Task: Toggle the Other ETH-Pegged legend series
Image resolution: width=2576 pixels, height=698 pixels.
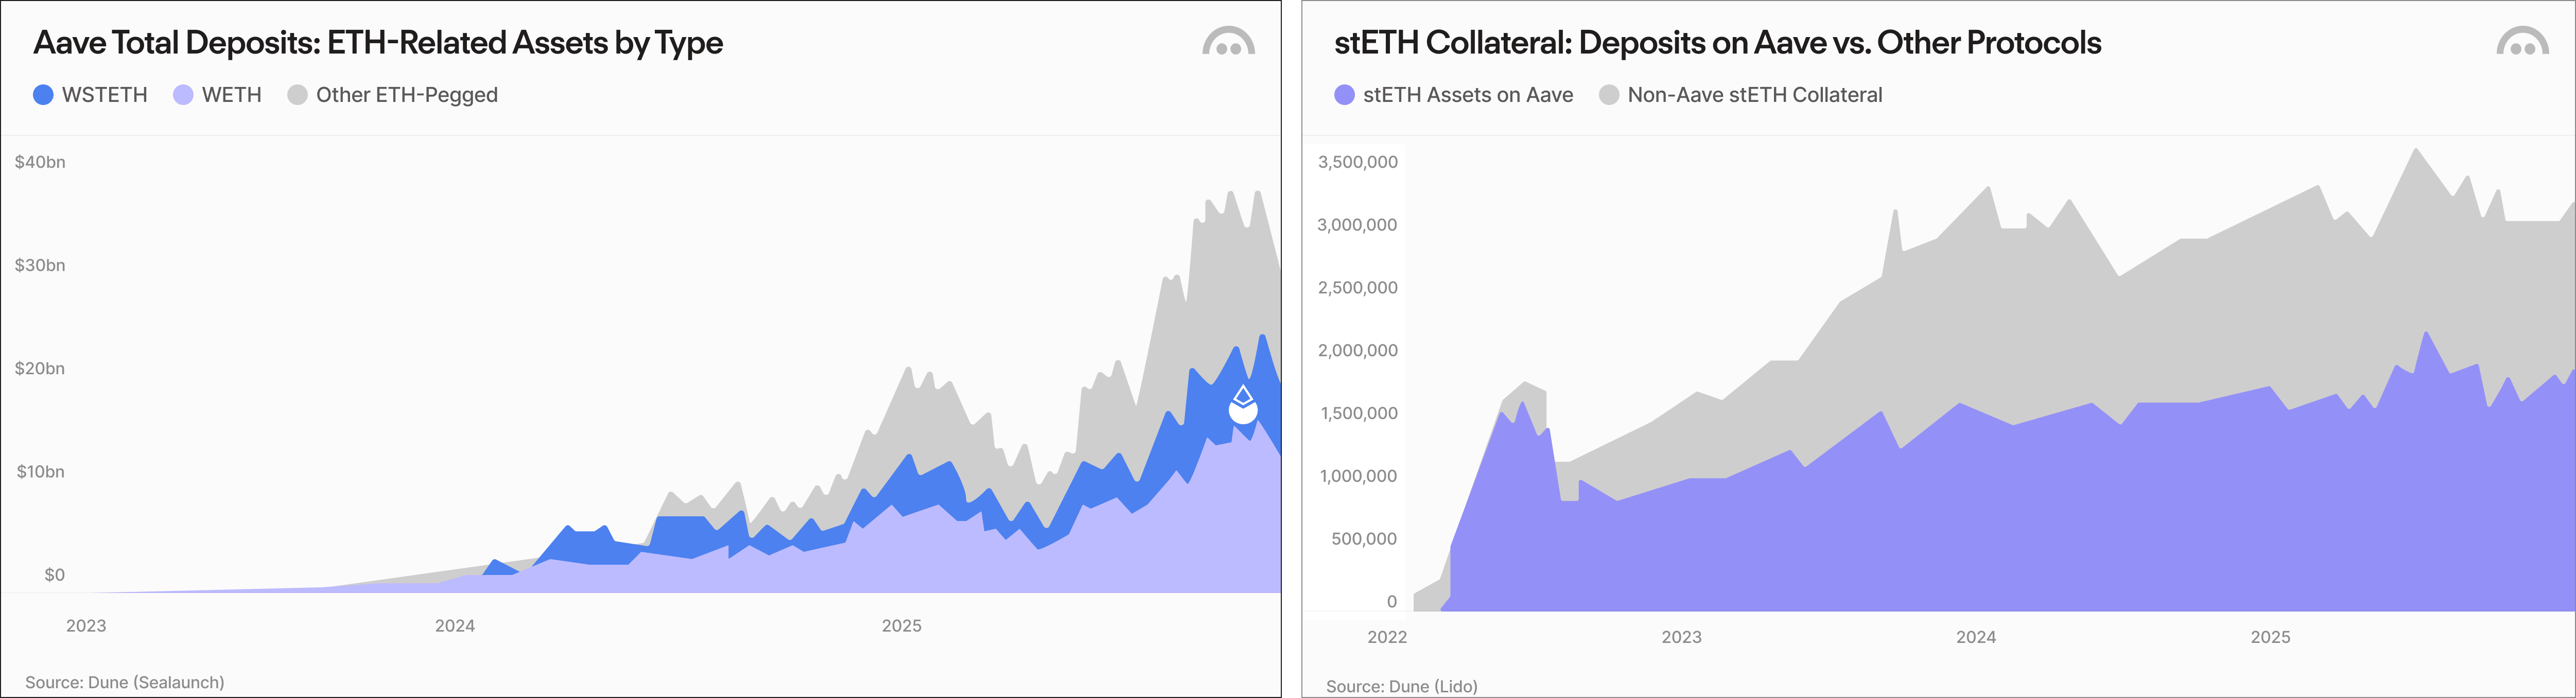Action: [406, 95]
